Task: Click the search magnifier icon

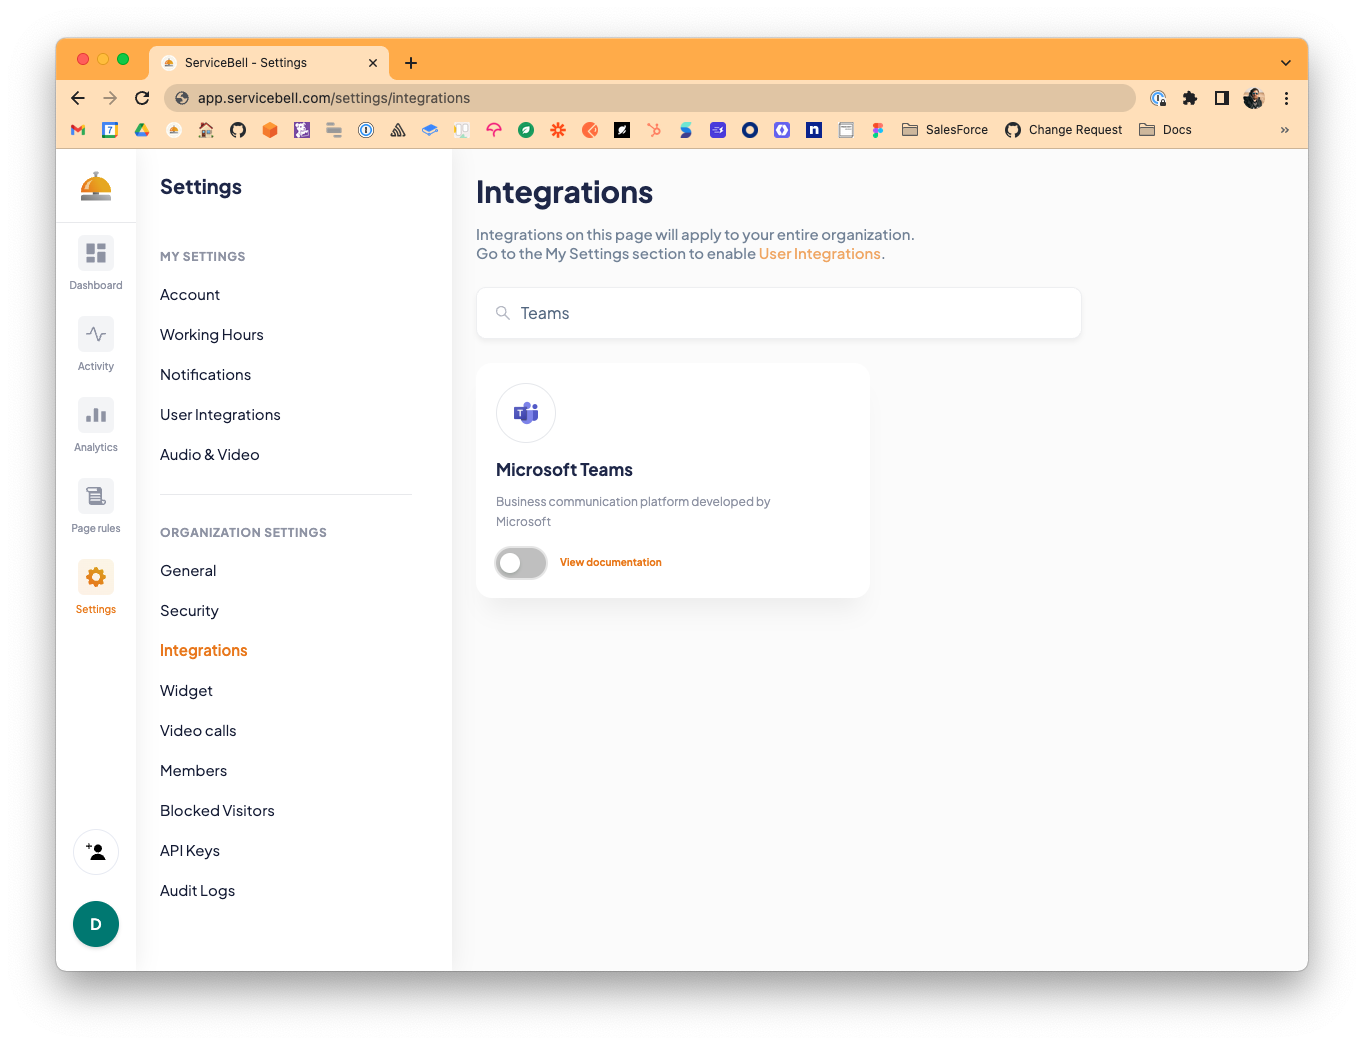Action: coord(503,313)
